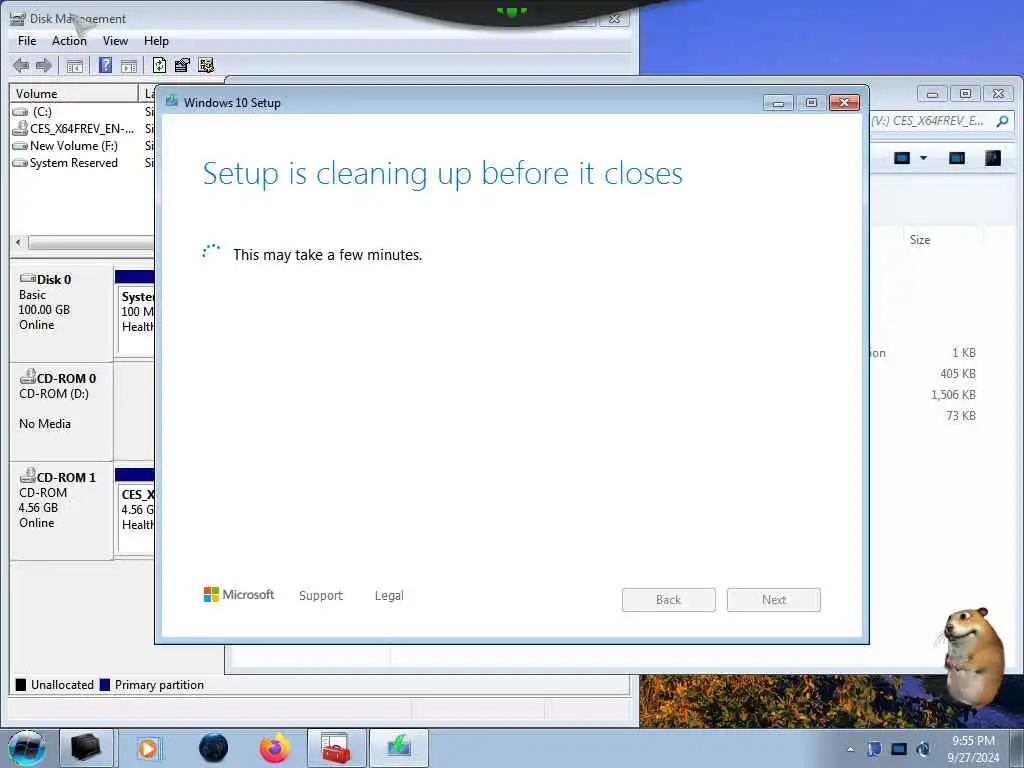This screenshot has width=1024, height=768.
Task: Click the hamster desktop gadget
Action: pyautogui.click(x=972, y=656)
